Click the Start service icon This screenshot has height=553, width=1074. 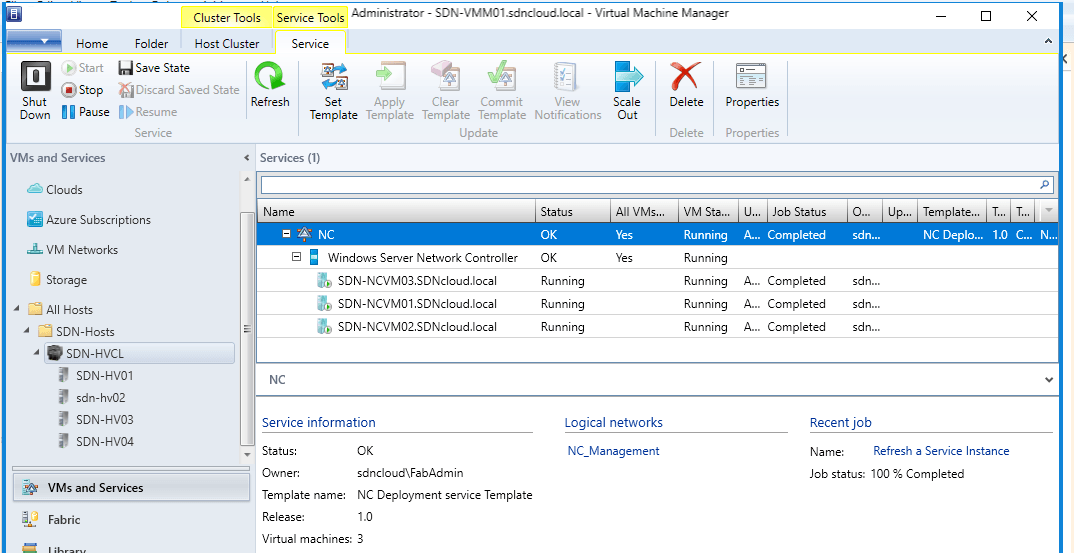68,68
